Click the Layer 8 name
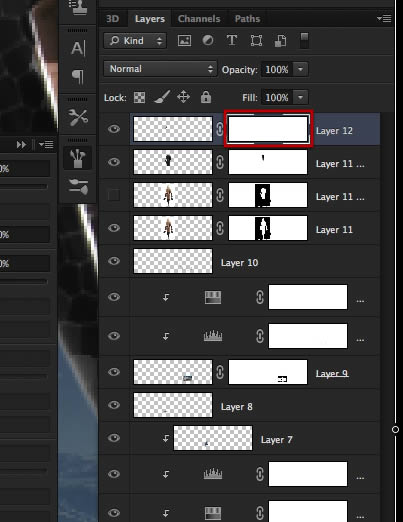Viewport: 403px width, 522px height. 237,407
